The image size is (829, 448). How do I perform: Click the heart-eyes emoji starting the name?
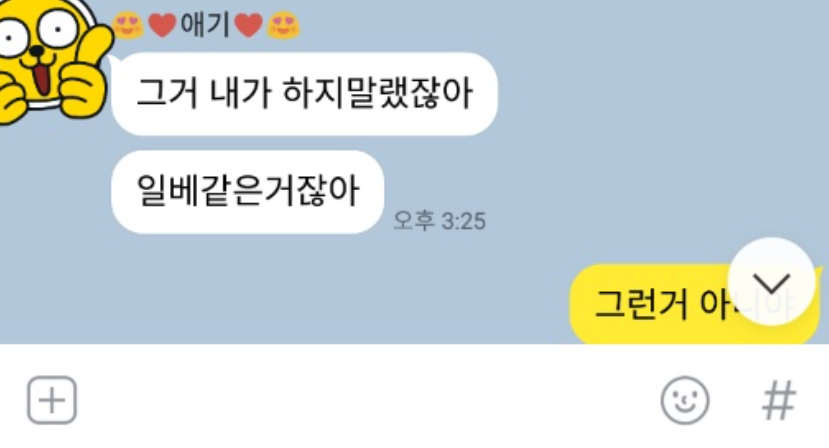click(x=127, y=25)
